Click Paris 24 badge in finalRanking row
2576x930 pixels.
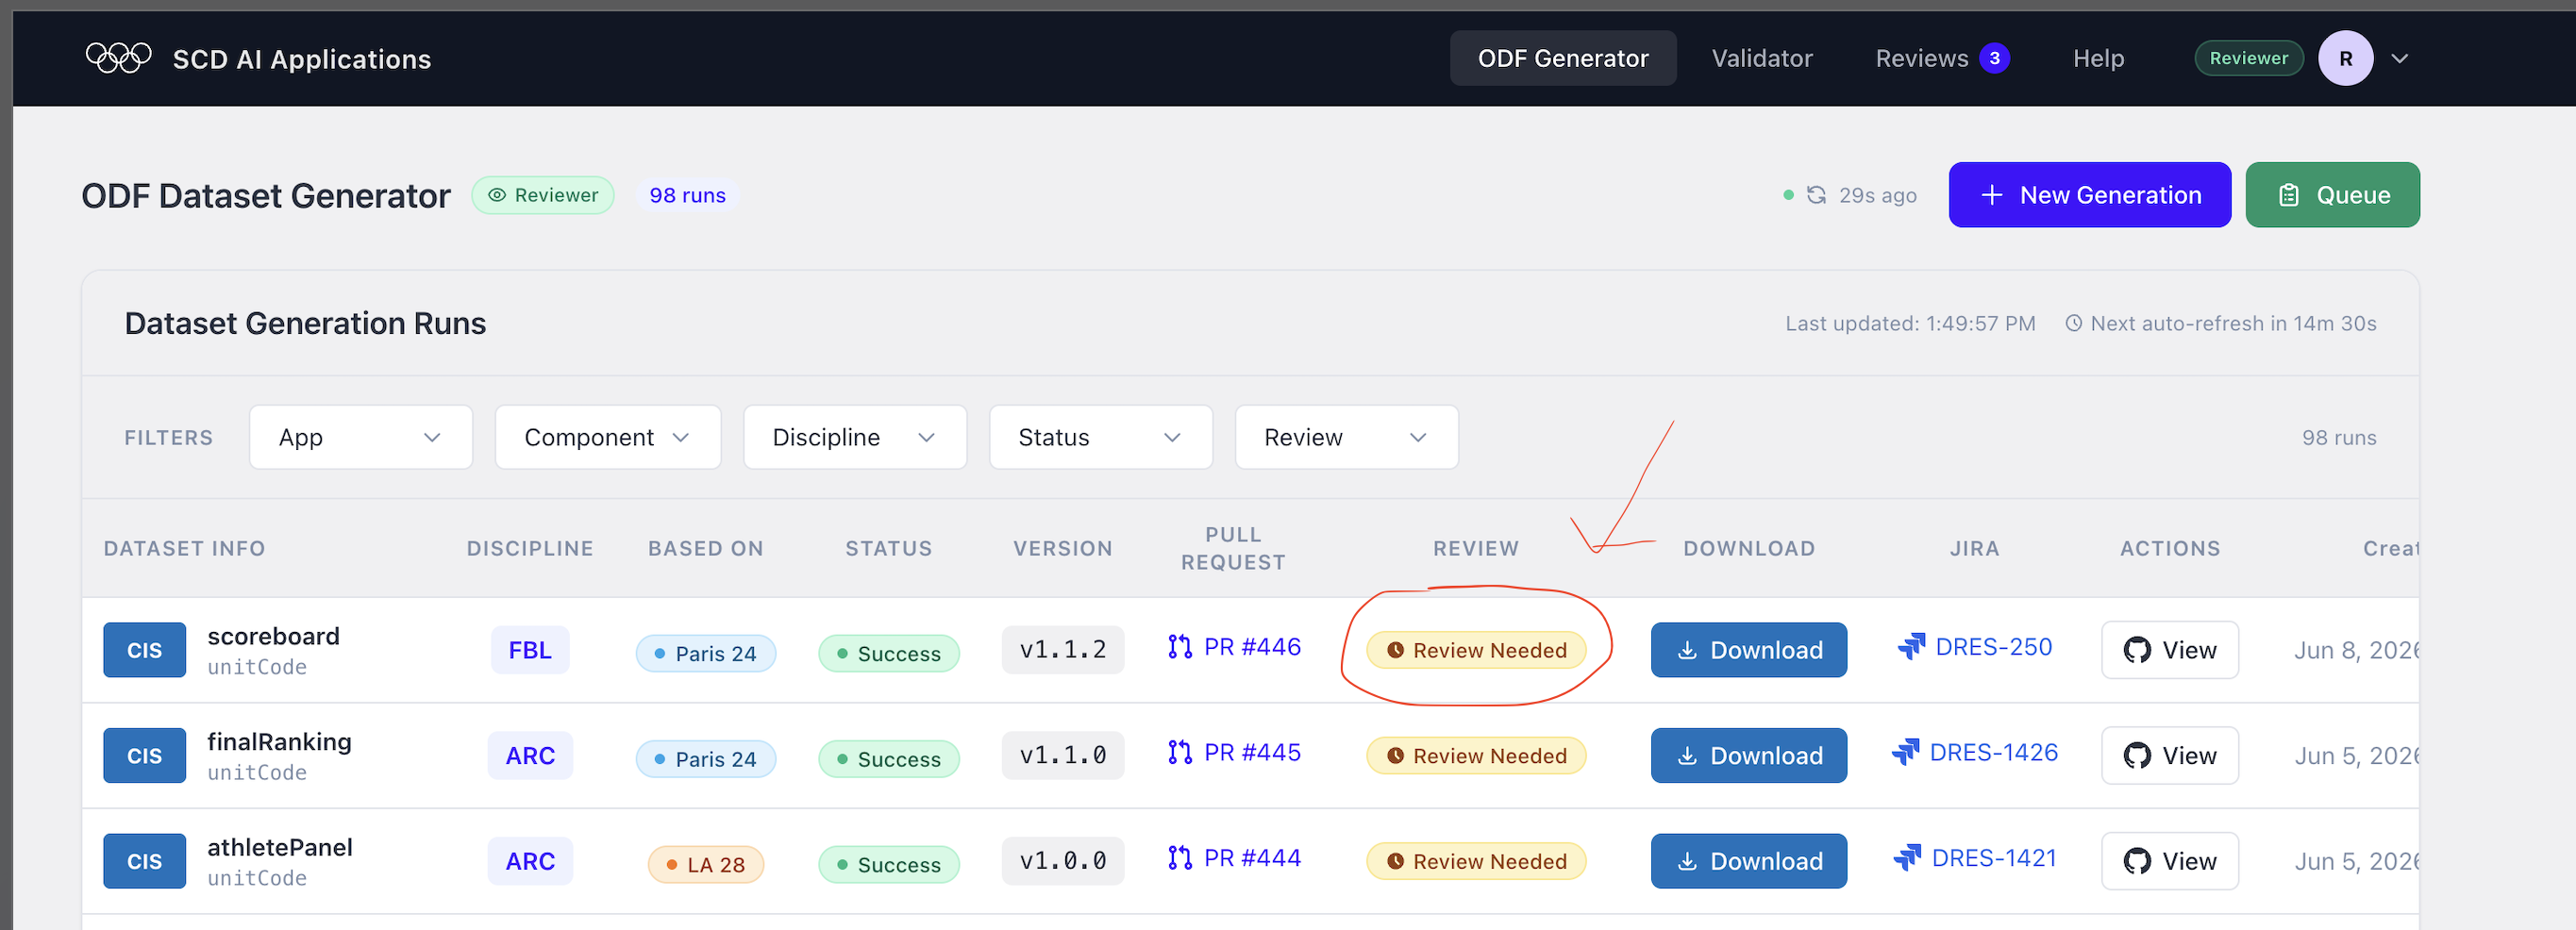click(705, 759)
